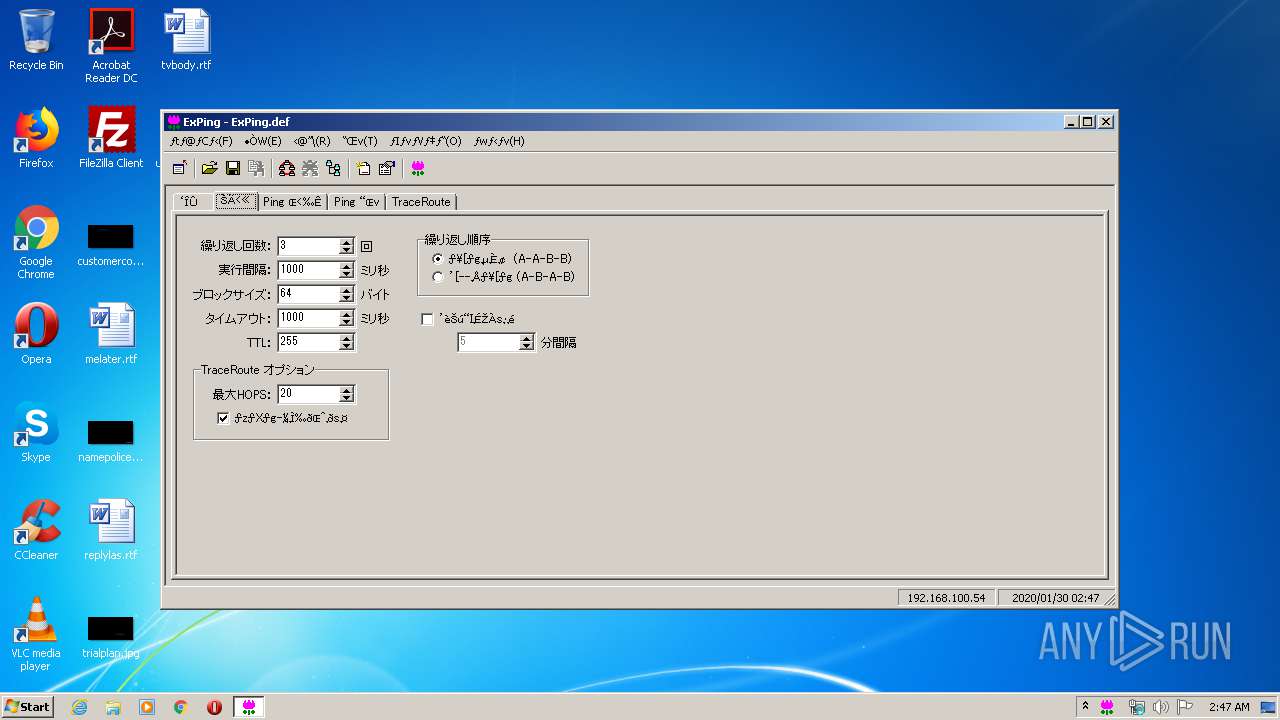Open the Opera desktop shortcut
Screen dimensions: 1280x720
[36, 334]
